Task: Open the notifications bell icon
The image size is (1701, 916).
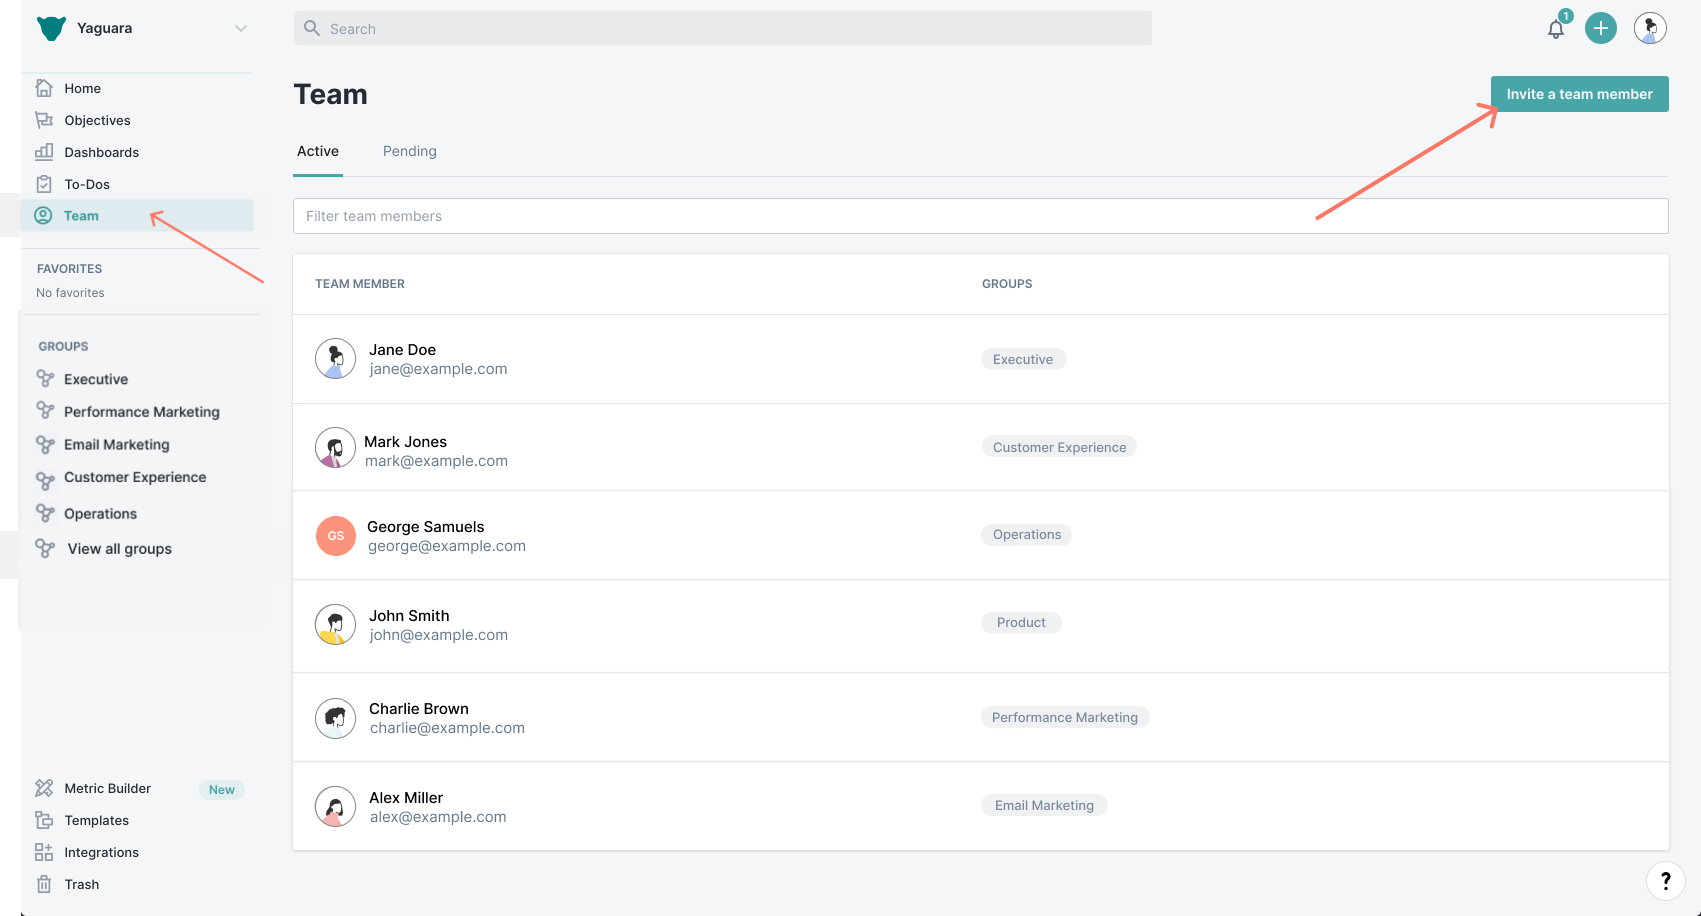Action: click(x=1555, y=29)
